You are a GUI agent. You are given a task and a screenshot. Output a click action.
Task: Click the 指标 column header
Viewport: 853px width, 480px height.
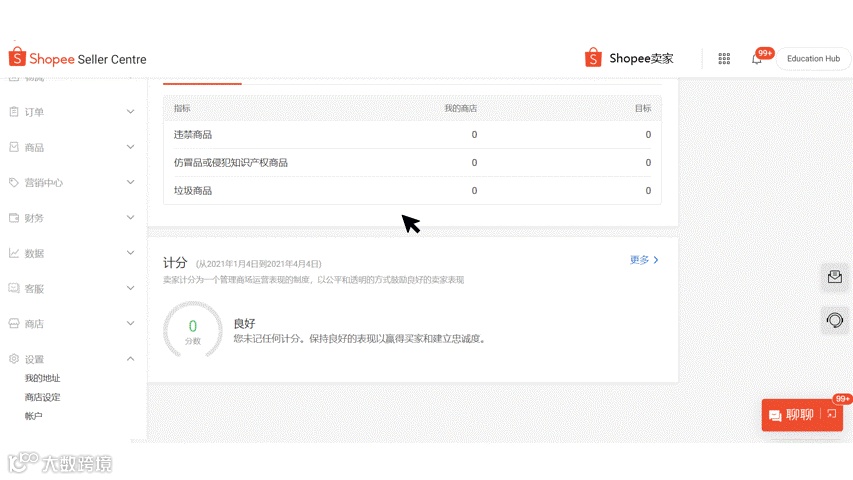pyautogui.click(x=182, y=108)
